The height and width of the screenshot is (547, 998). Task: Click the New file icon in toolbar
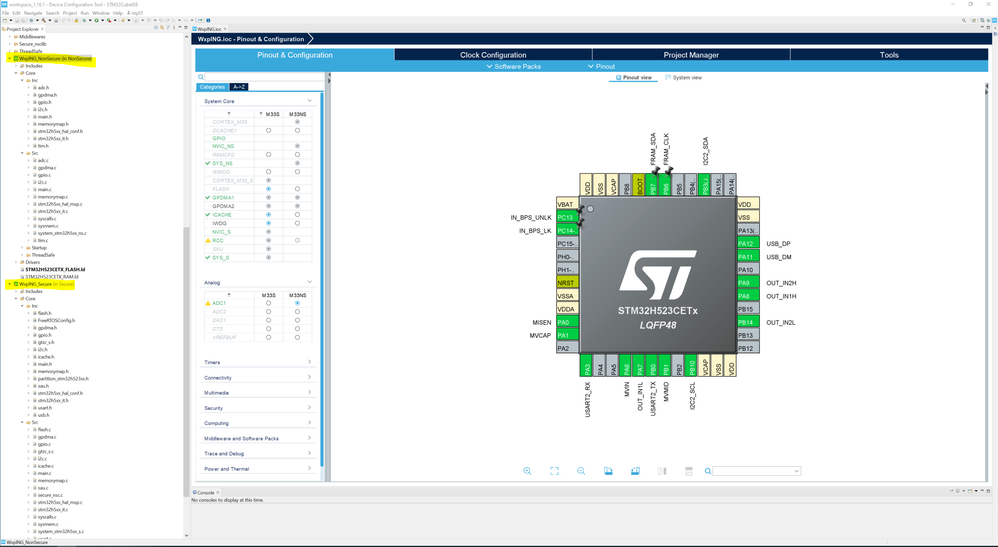pyautogui.click(x=5, y=20)
